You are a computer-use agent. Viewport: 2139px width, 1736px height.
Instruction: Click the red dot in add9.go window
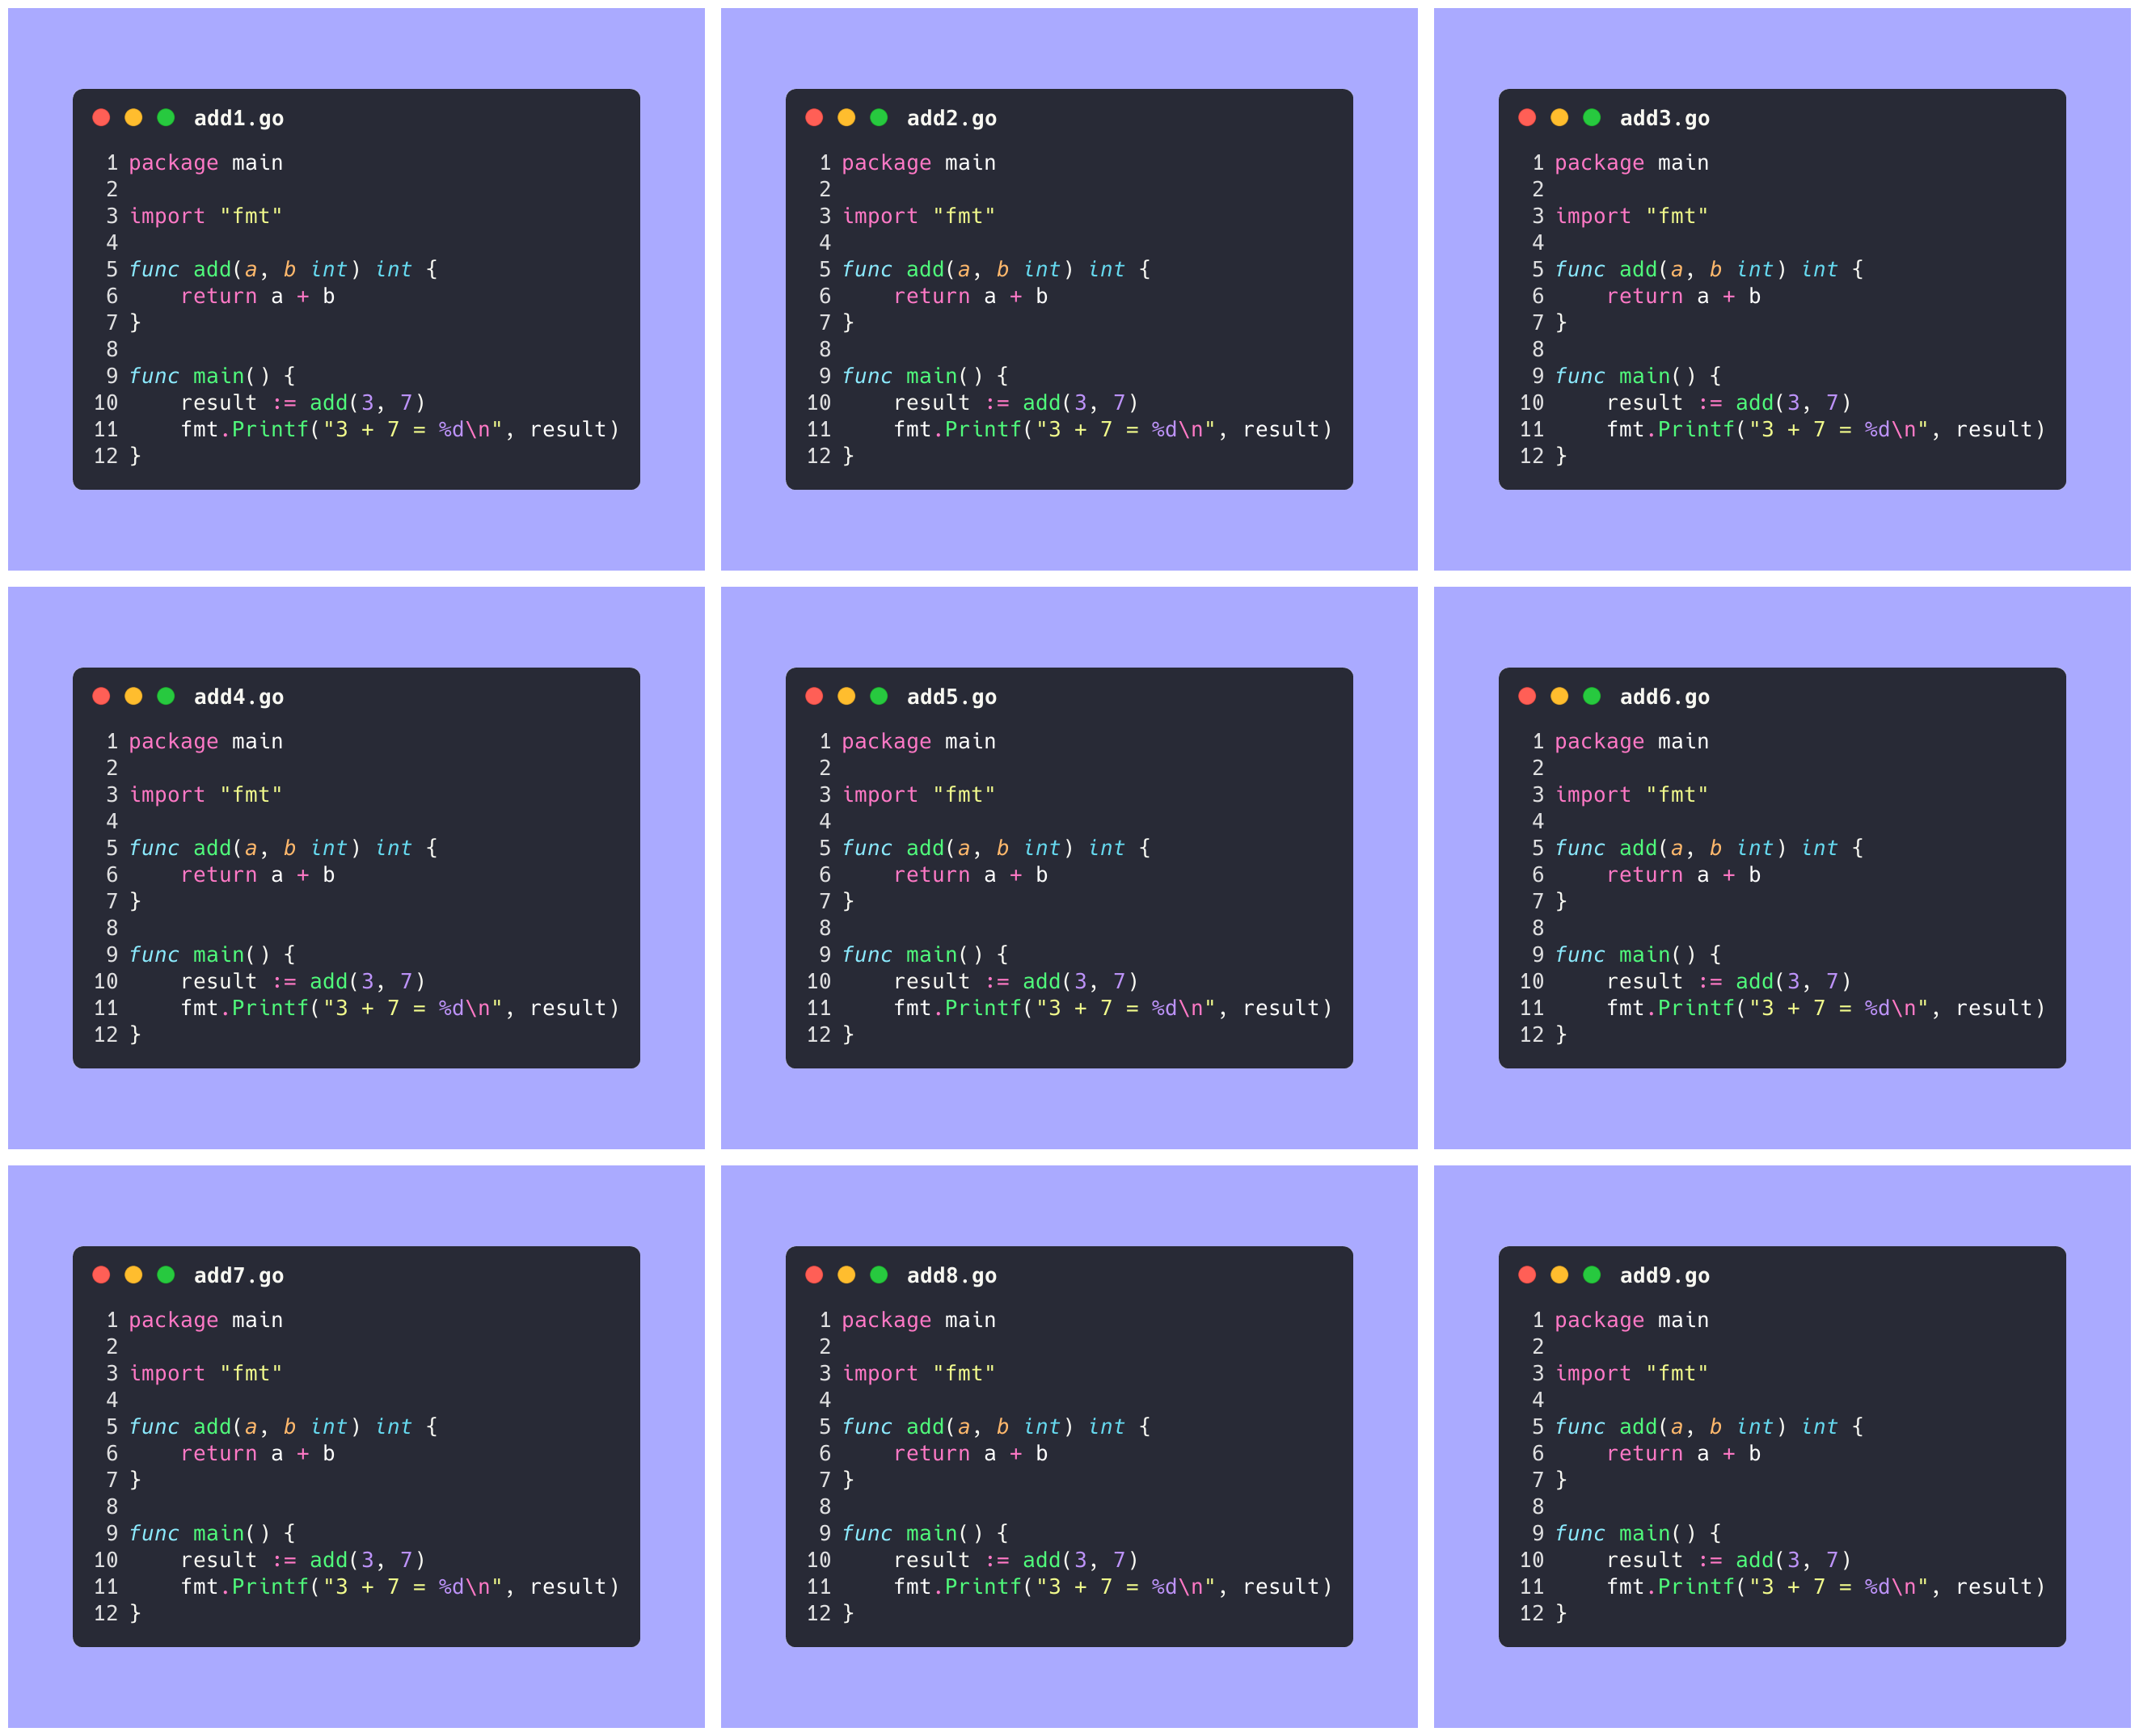click(x=1527, y=1274)
